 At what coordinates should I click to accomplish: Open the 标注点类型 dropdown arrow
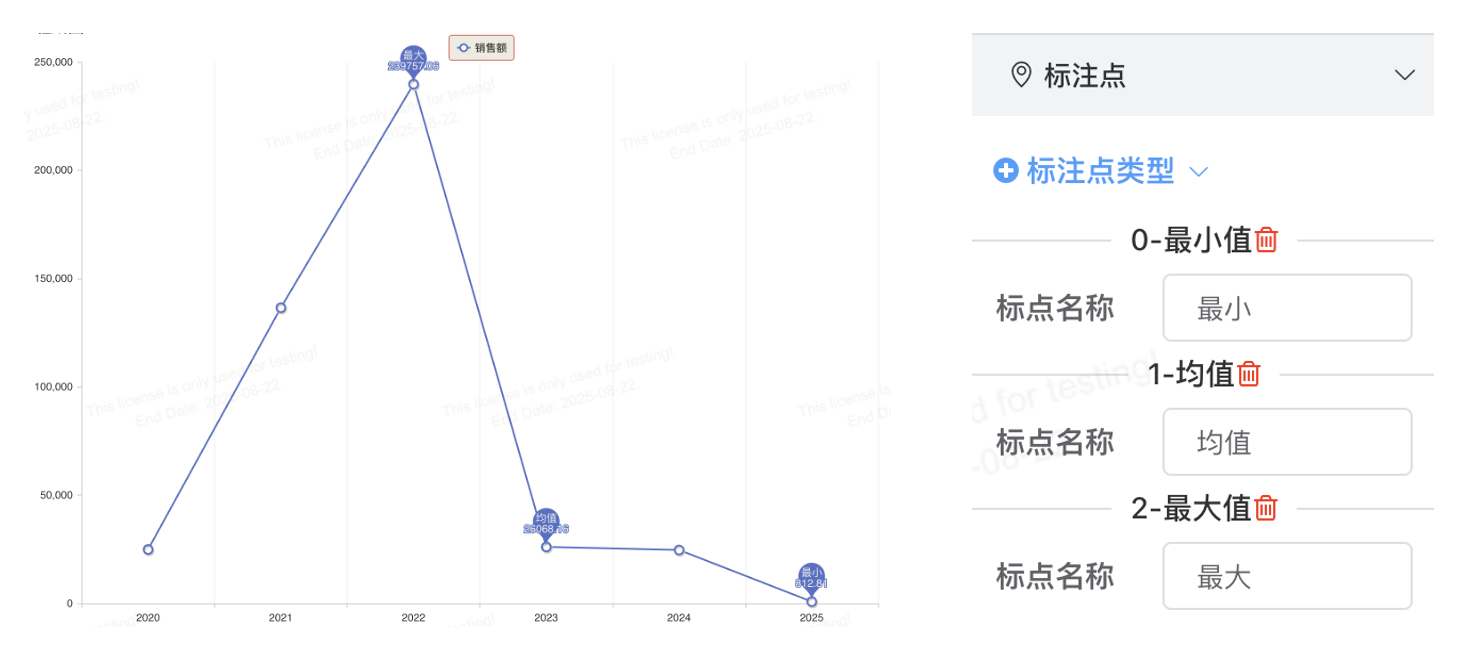(x=1199, y=172)
